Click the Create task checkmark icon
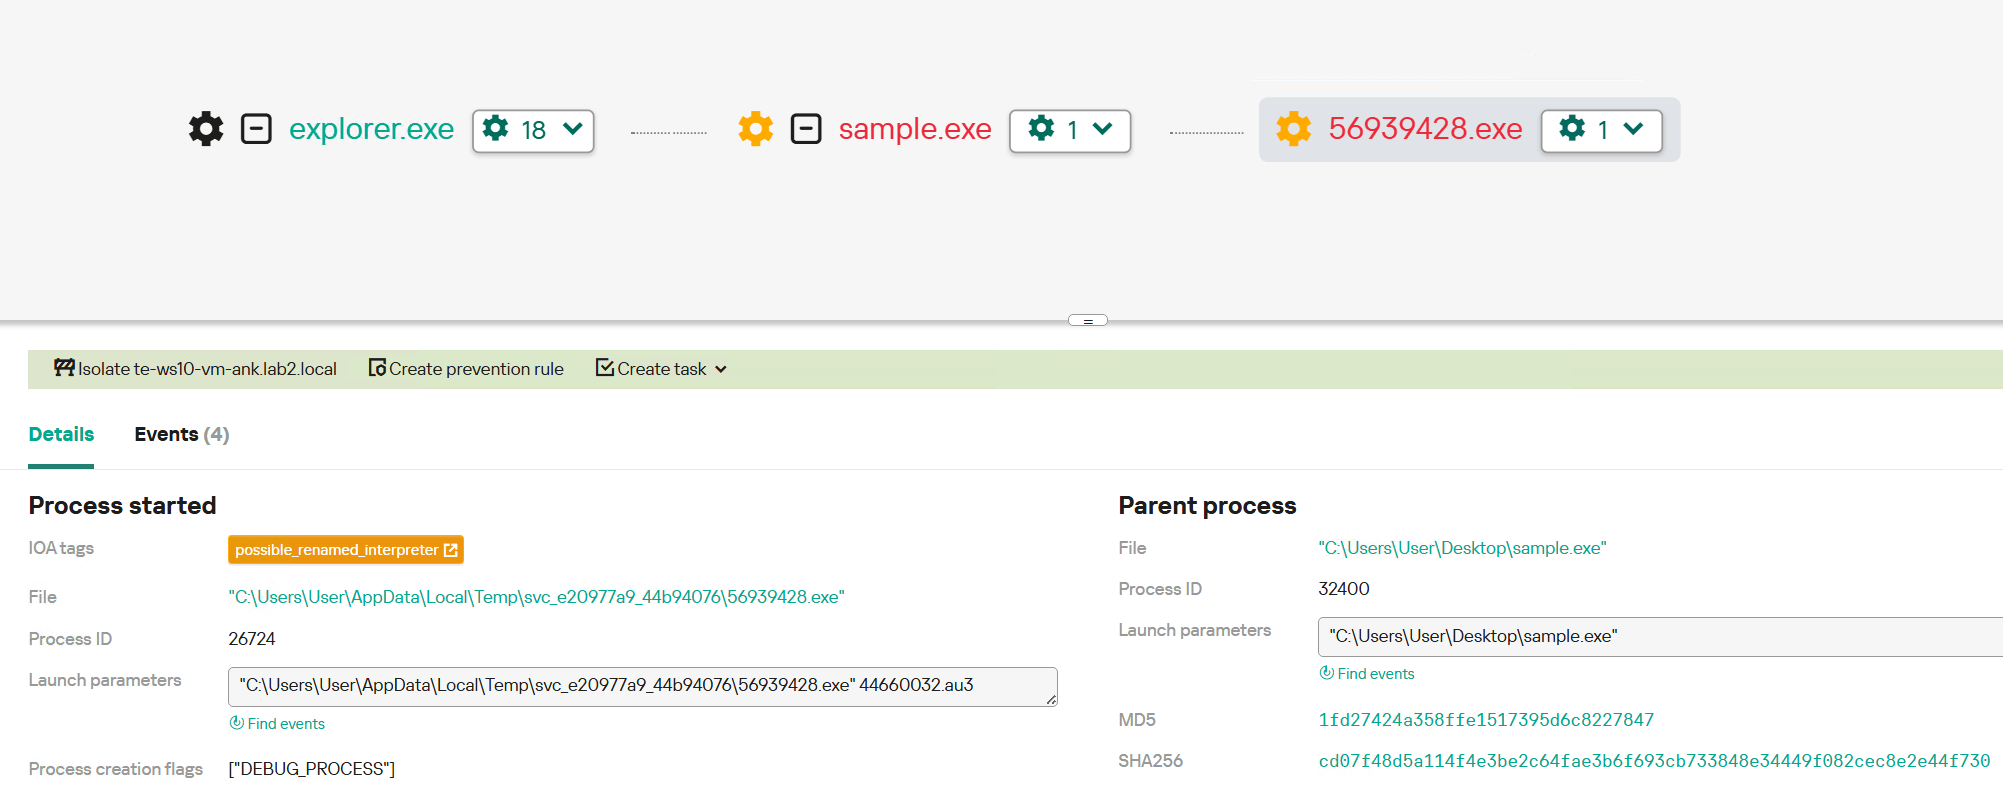Screen dimensions: 2003x788 point(605,368)
